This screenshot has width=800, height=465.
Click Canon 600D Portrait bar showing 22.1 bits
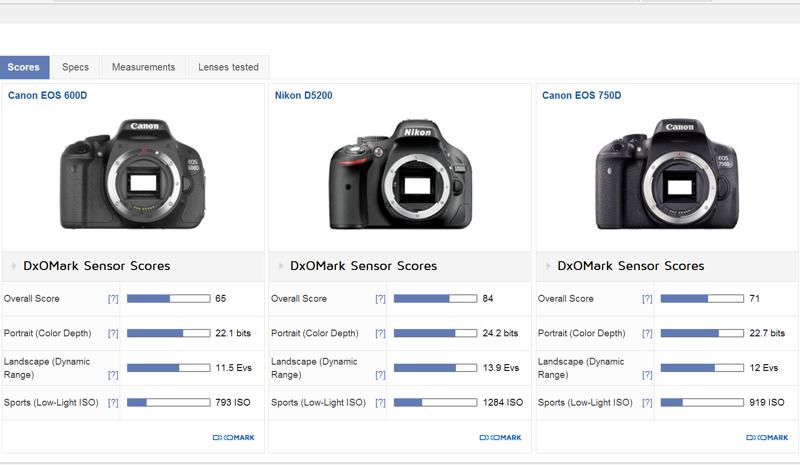[168, 333]
